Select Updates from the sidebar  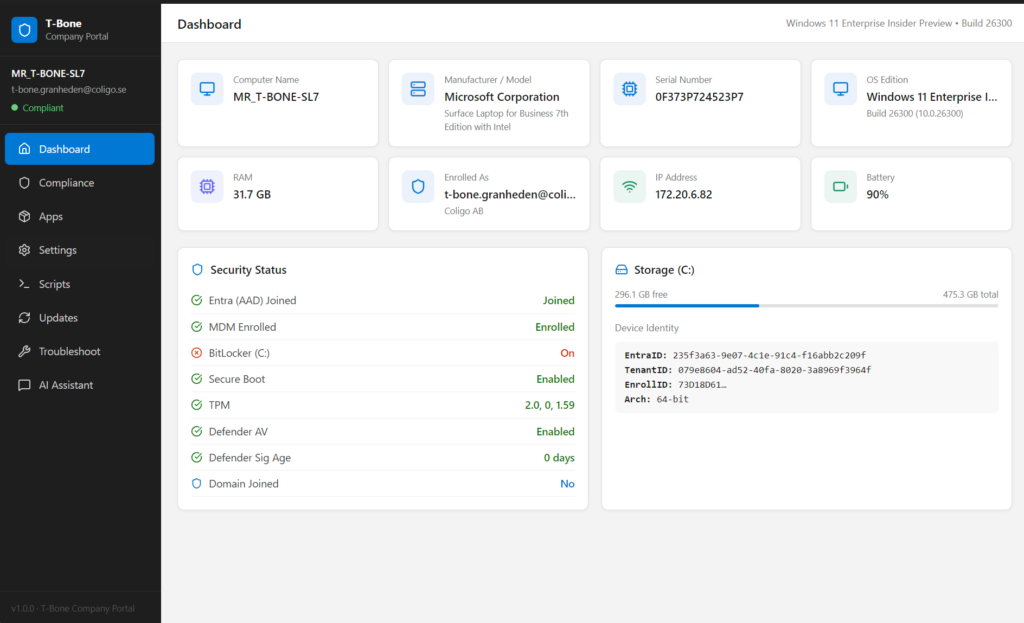coord(58,318)
